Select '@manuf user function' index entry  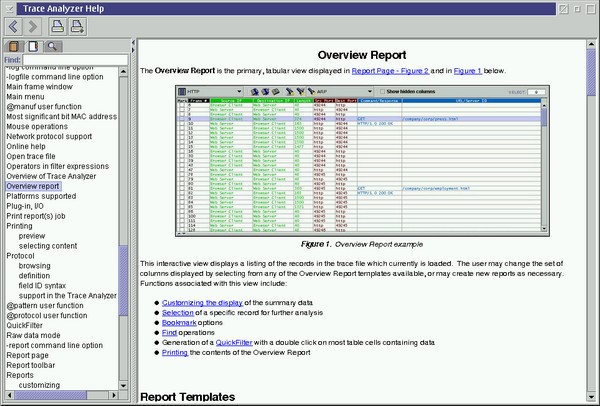[x=44, y=107]
